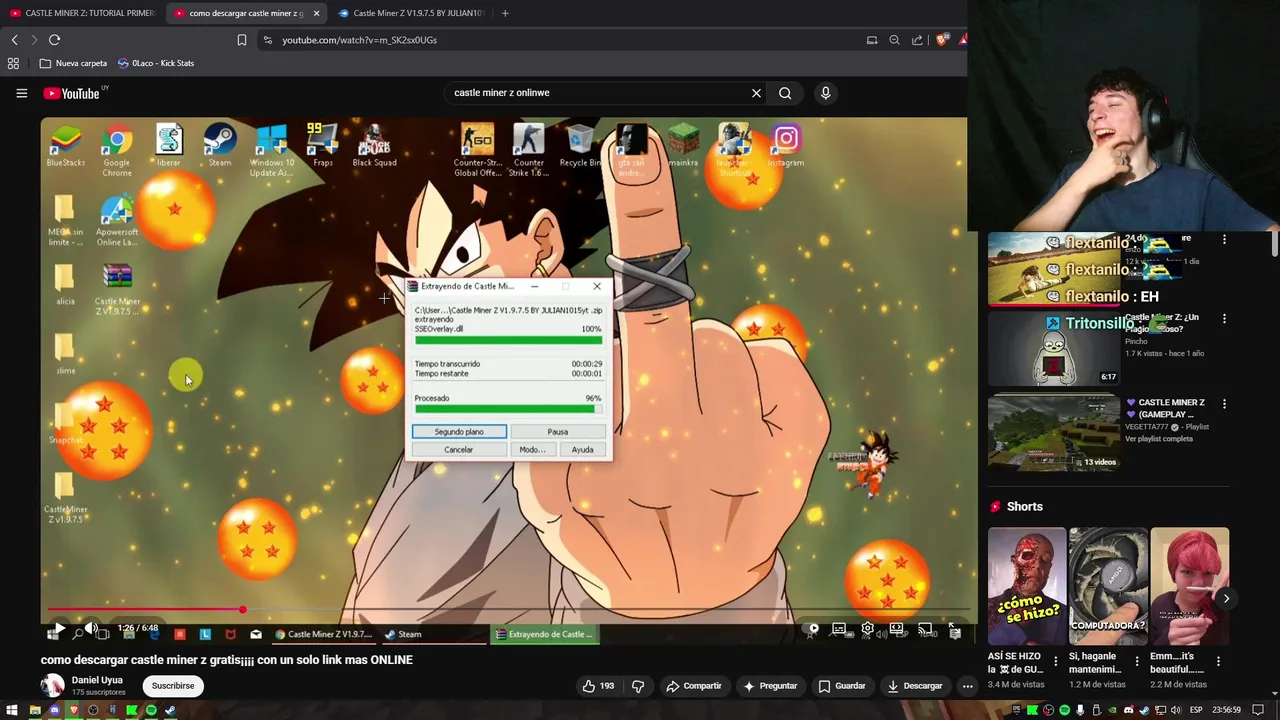The height and width of the screenshot is (720, 1280).
Task: Click the Steam desktop icon in the video
Action: pyautogui.click(x=220, y=145)
